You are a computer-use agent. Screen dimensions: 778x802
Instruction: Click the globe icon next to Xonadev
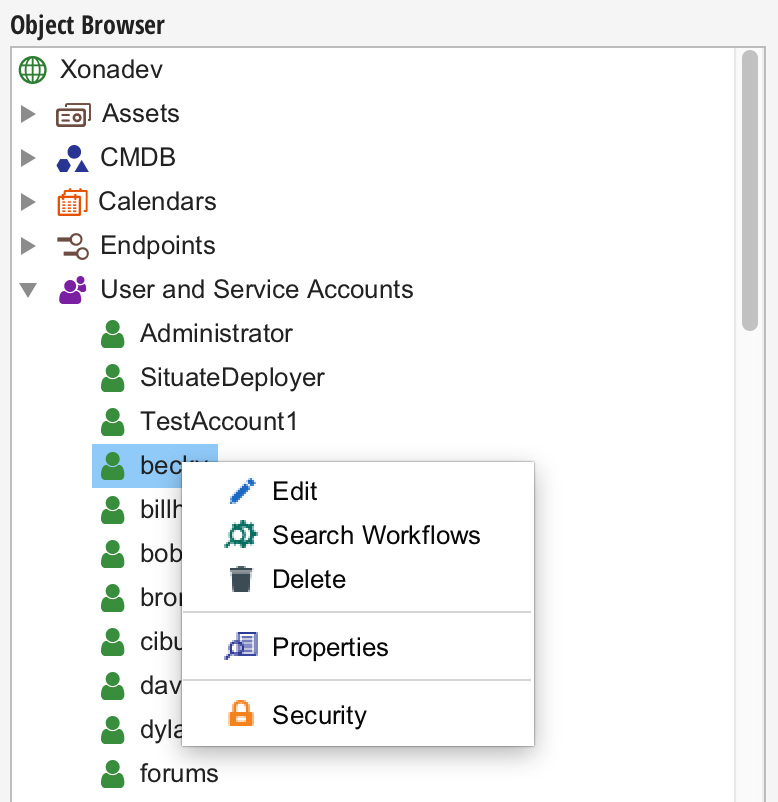point(31,70)
